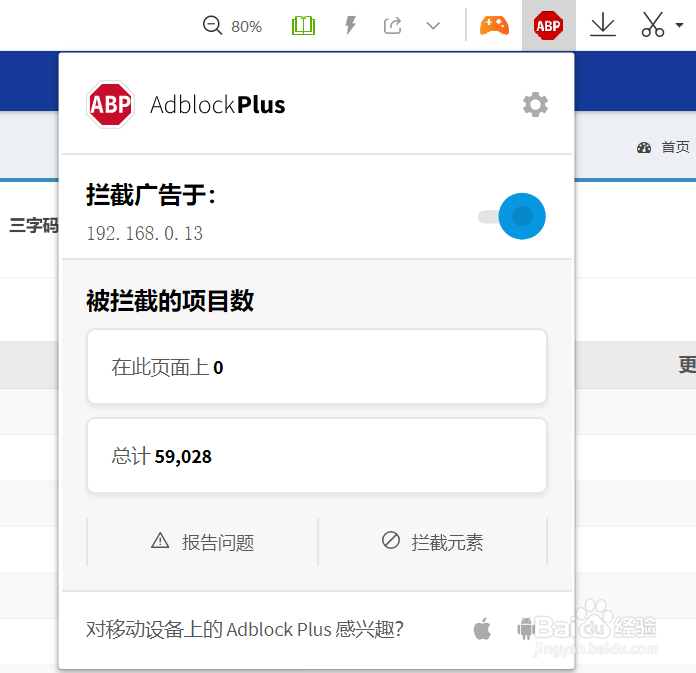Click the zoom out magnifier icon

tap(212, 25)
